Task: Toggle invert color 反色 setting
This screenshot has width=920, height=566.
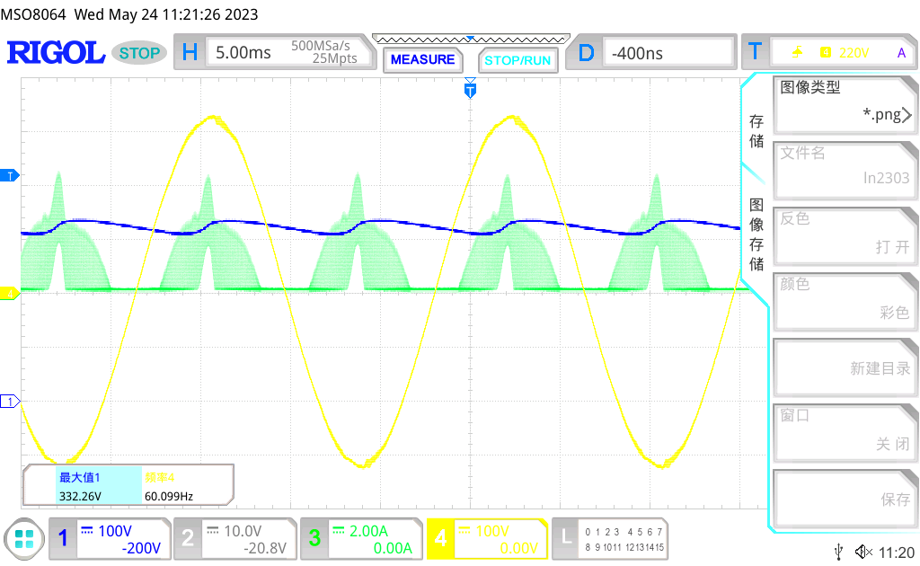Action: (x=845, y=232)
